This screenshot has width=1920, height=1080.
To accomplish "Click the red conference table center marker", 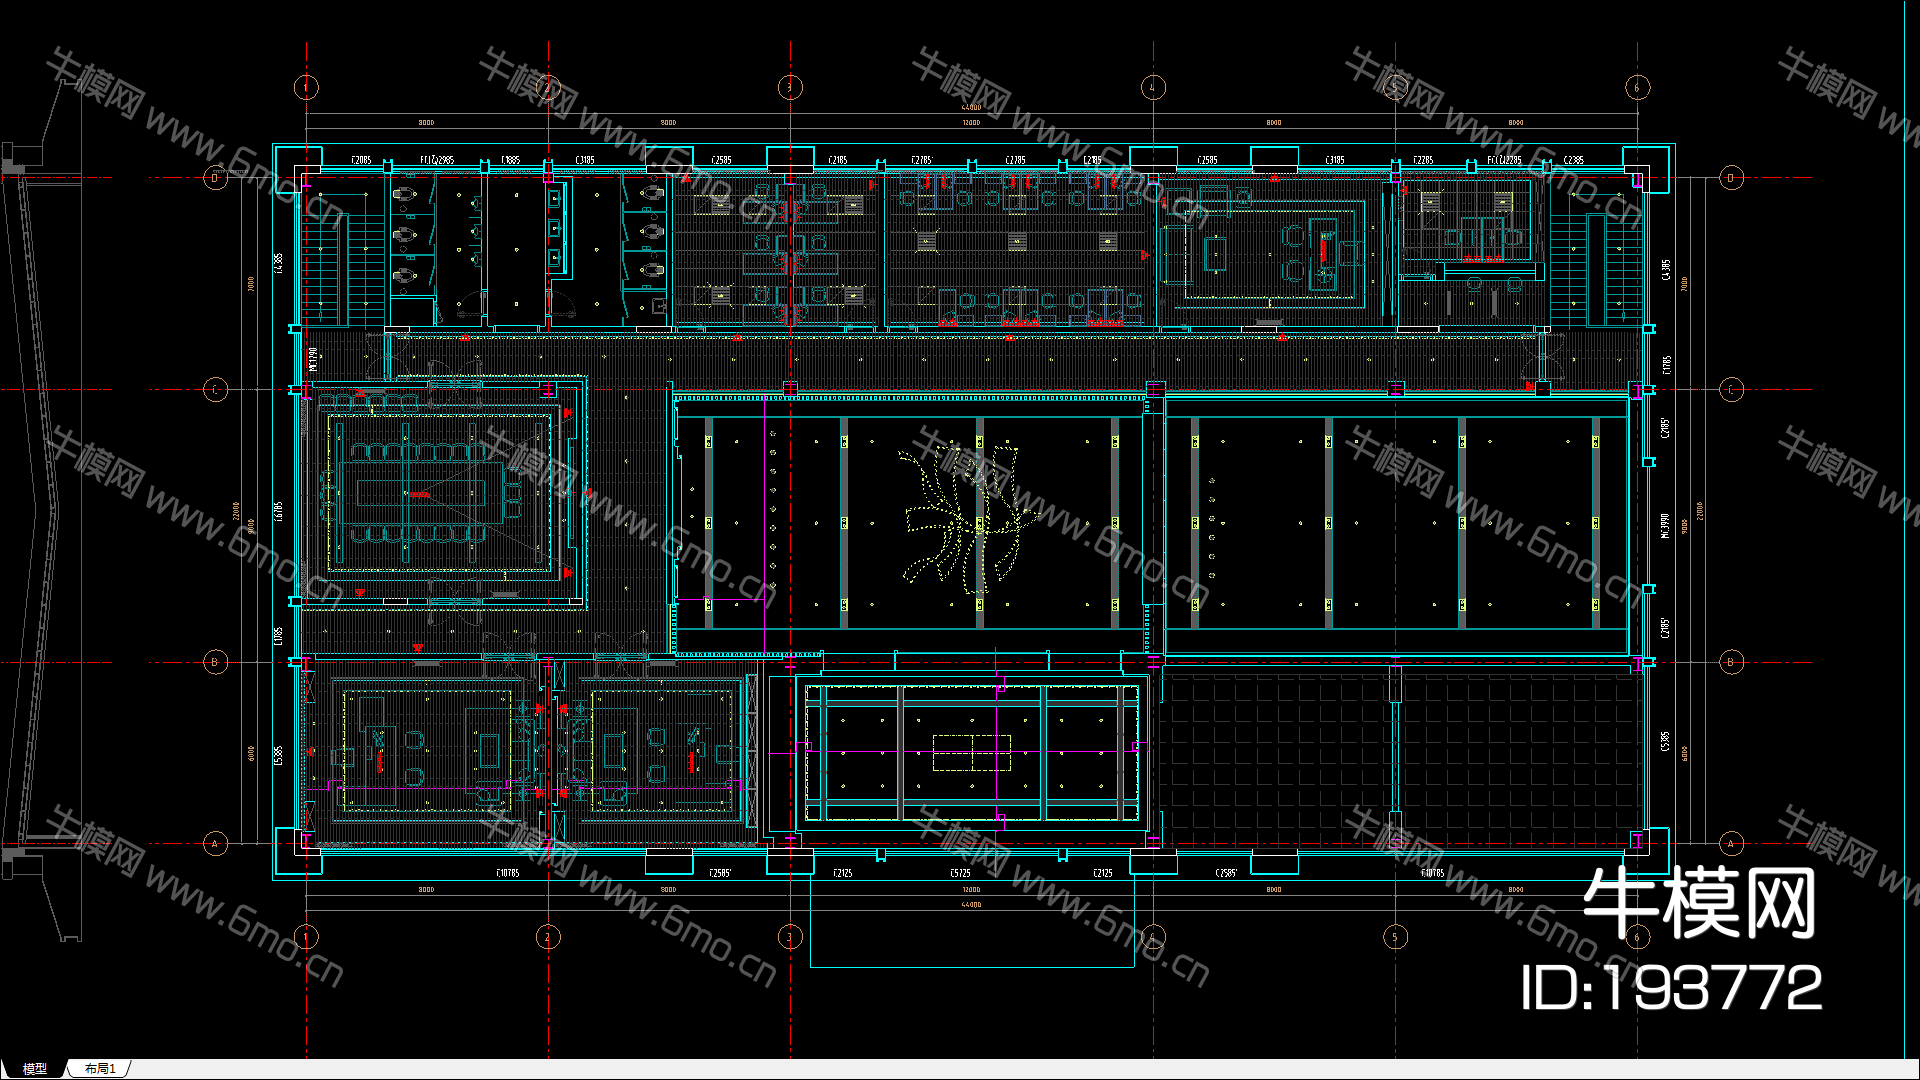I will click(419, 494).
